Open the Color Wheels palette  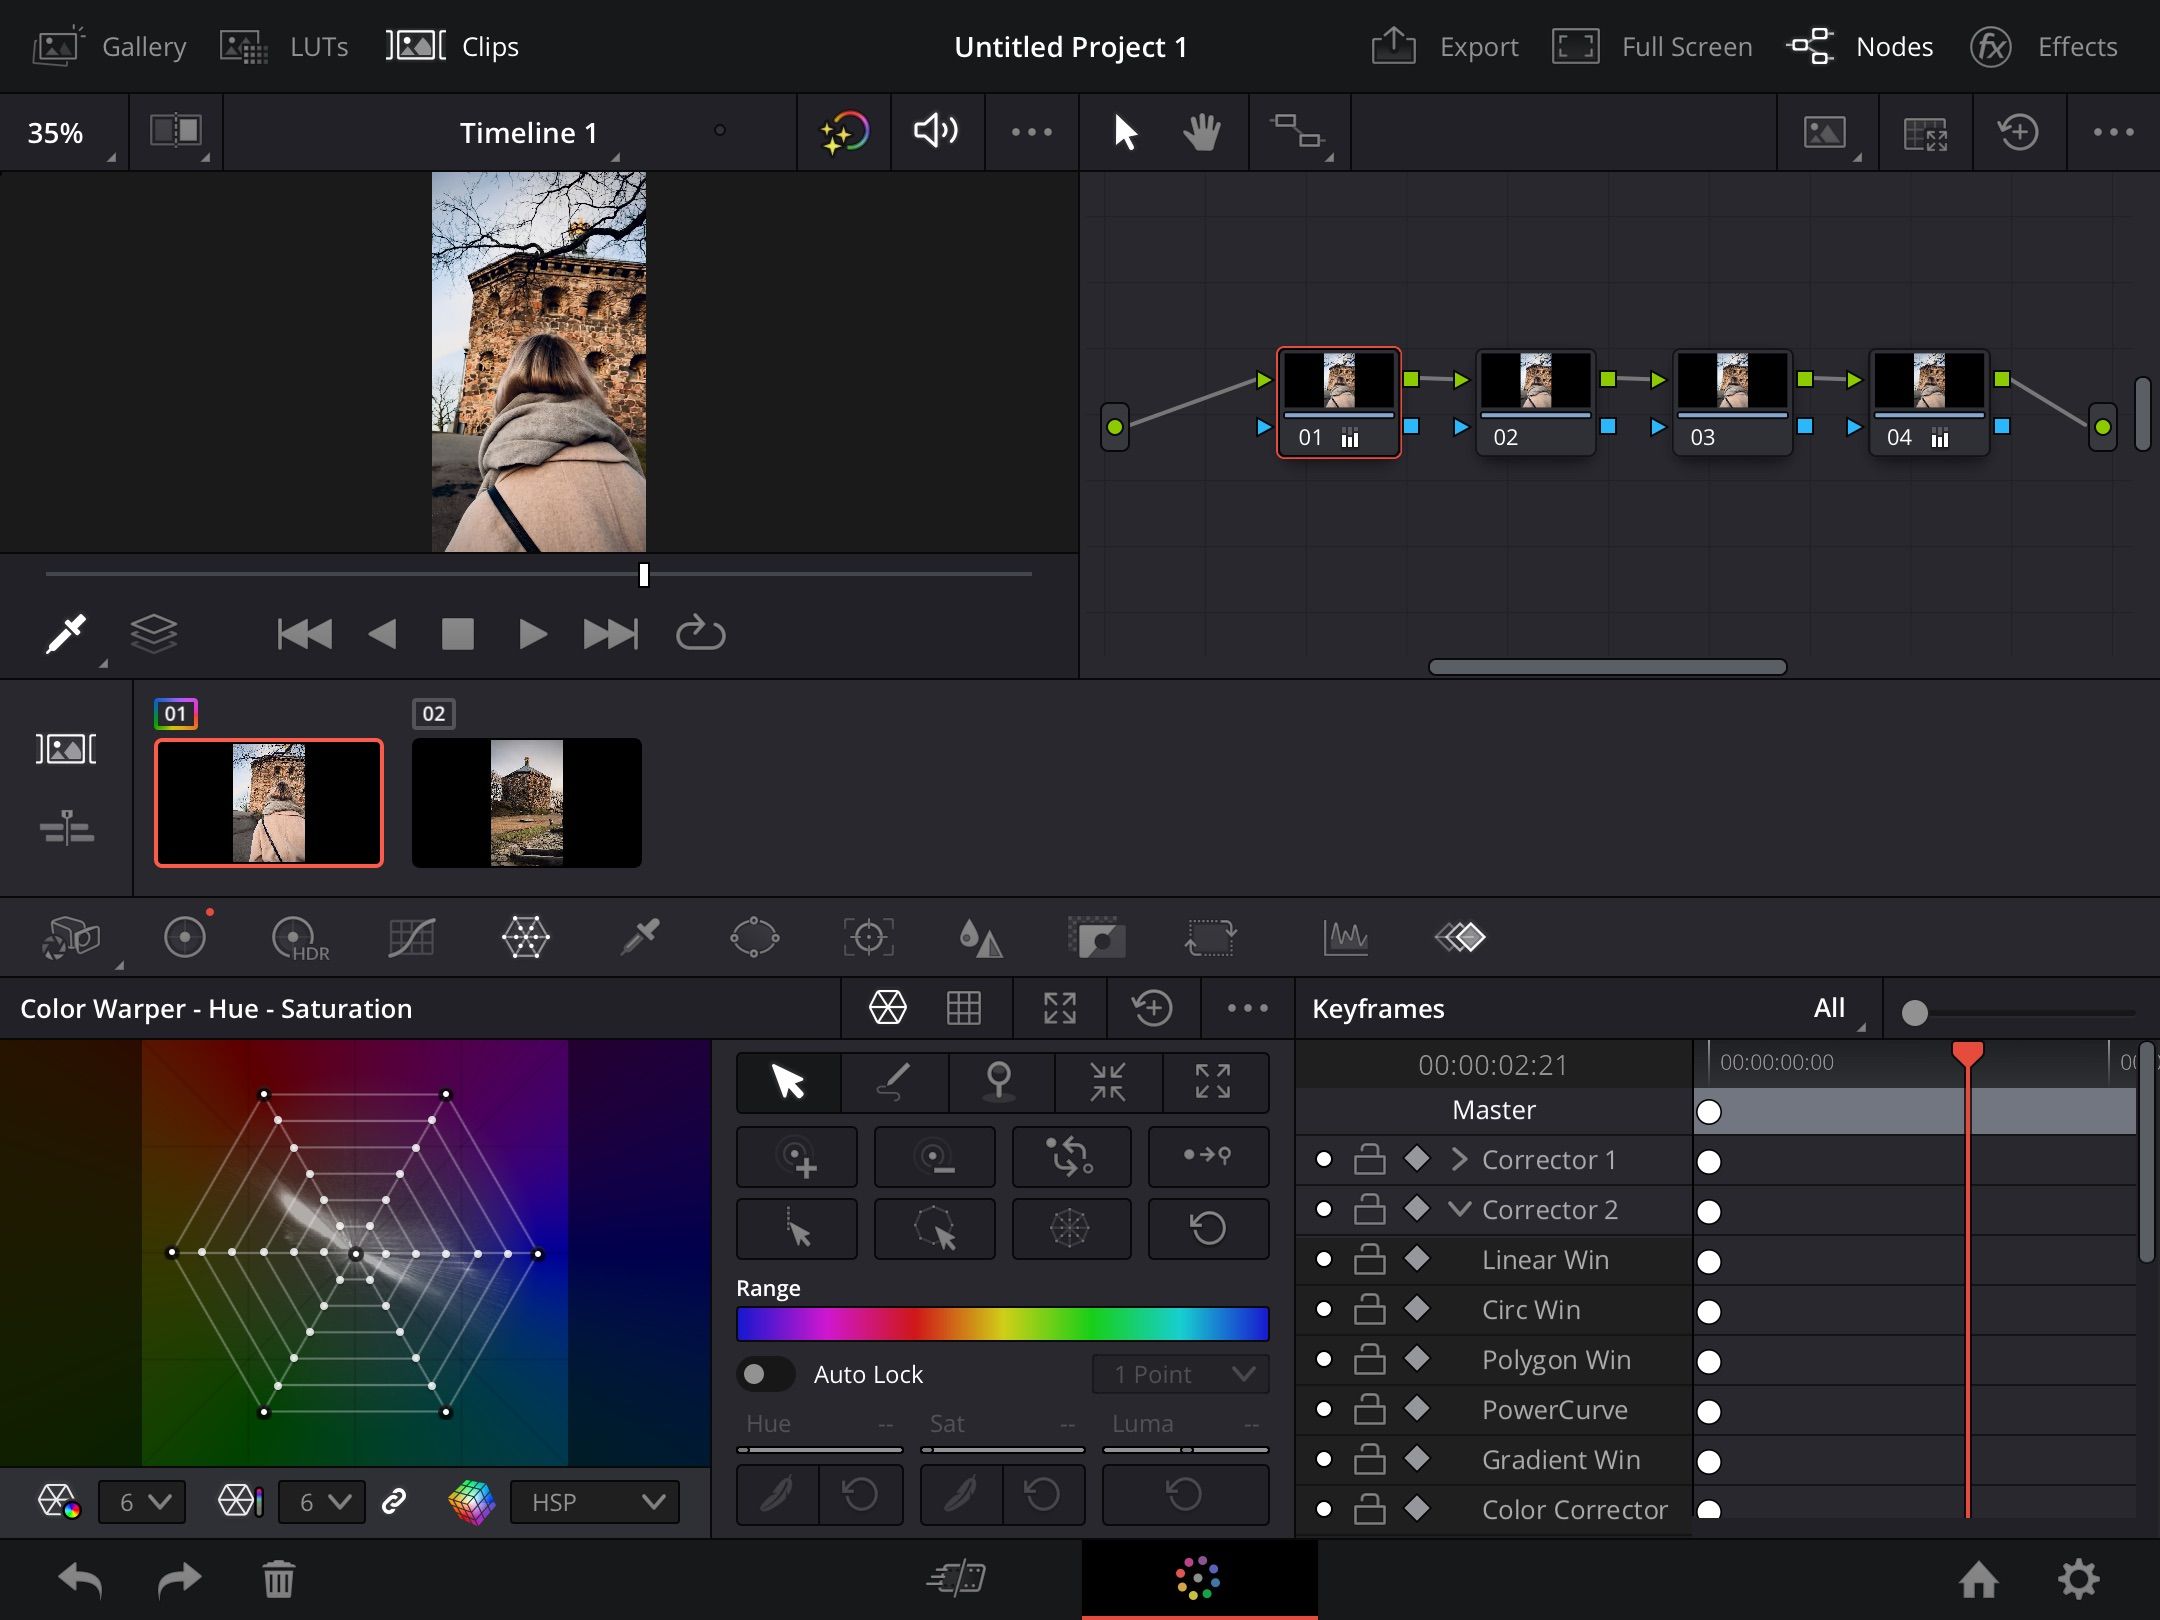[185, 937]
